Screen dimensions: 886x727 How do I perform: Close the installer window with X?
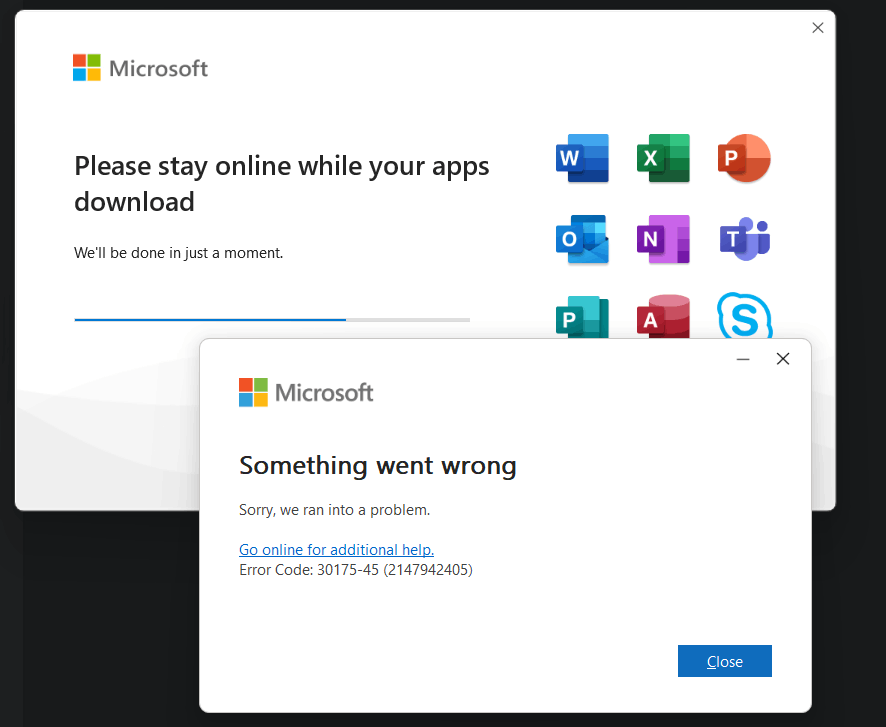coord(818,28)
